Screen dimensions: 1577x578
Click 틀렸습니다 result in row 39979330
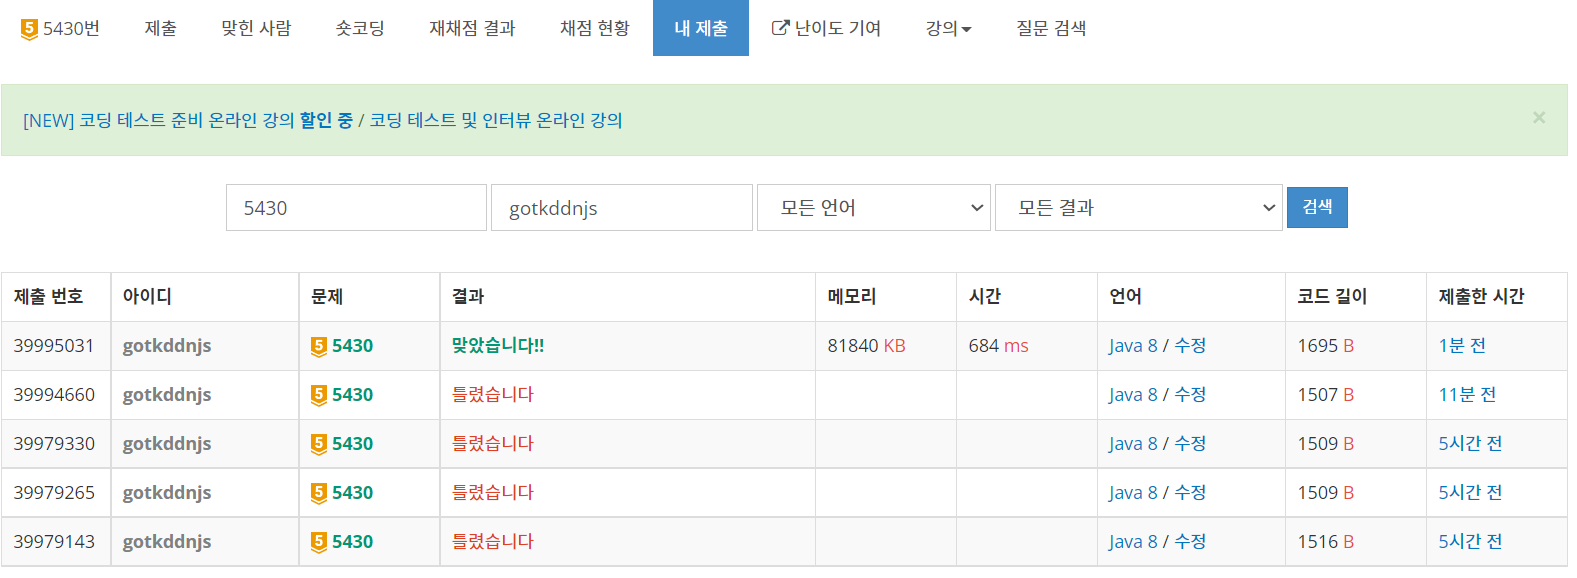click(493, 444)
